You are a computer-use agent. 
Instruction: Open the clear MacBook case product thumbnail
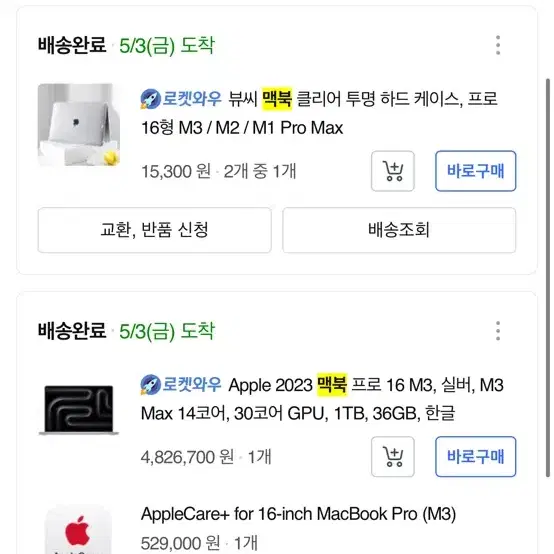click(x=79, y=125)
